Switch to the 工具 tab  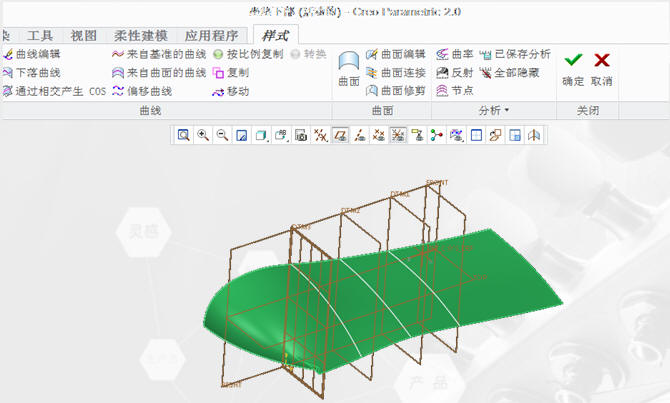(40, 35)
